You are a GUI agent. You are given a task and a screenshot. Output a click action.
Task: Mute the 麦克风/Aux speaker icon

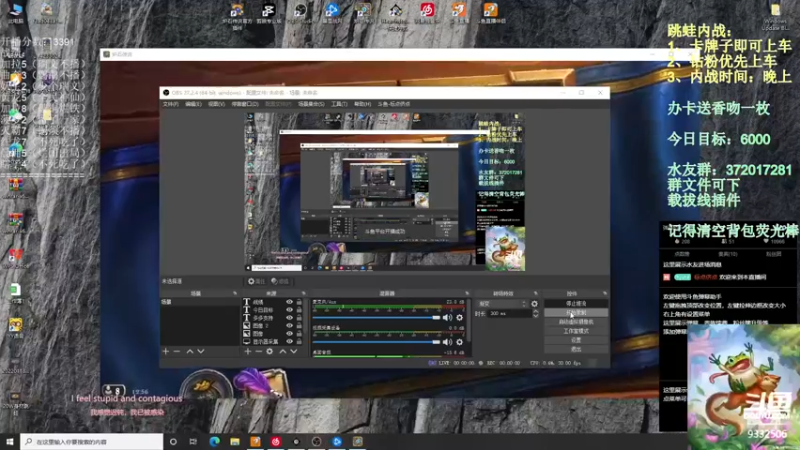coord(447,317)
